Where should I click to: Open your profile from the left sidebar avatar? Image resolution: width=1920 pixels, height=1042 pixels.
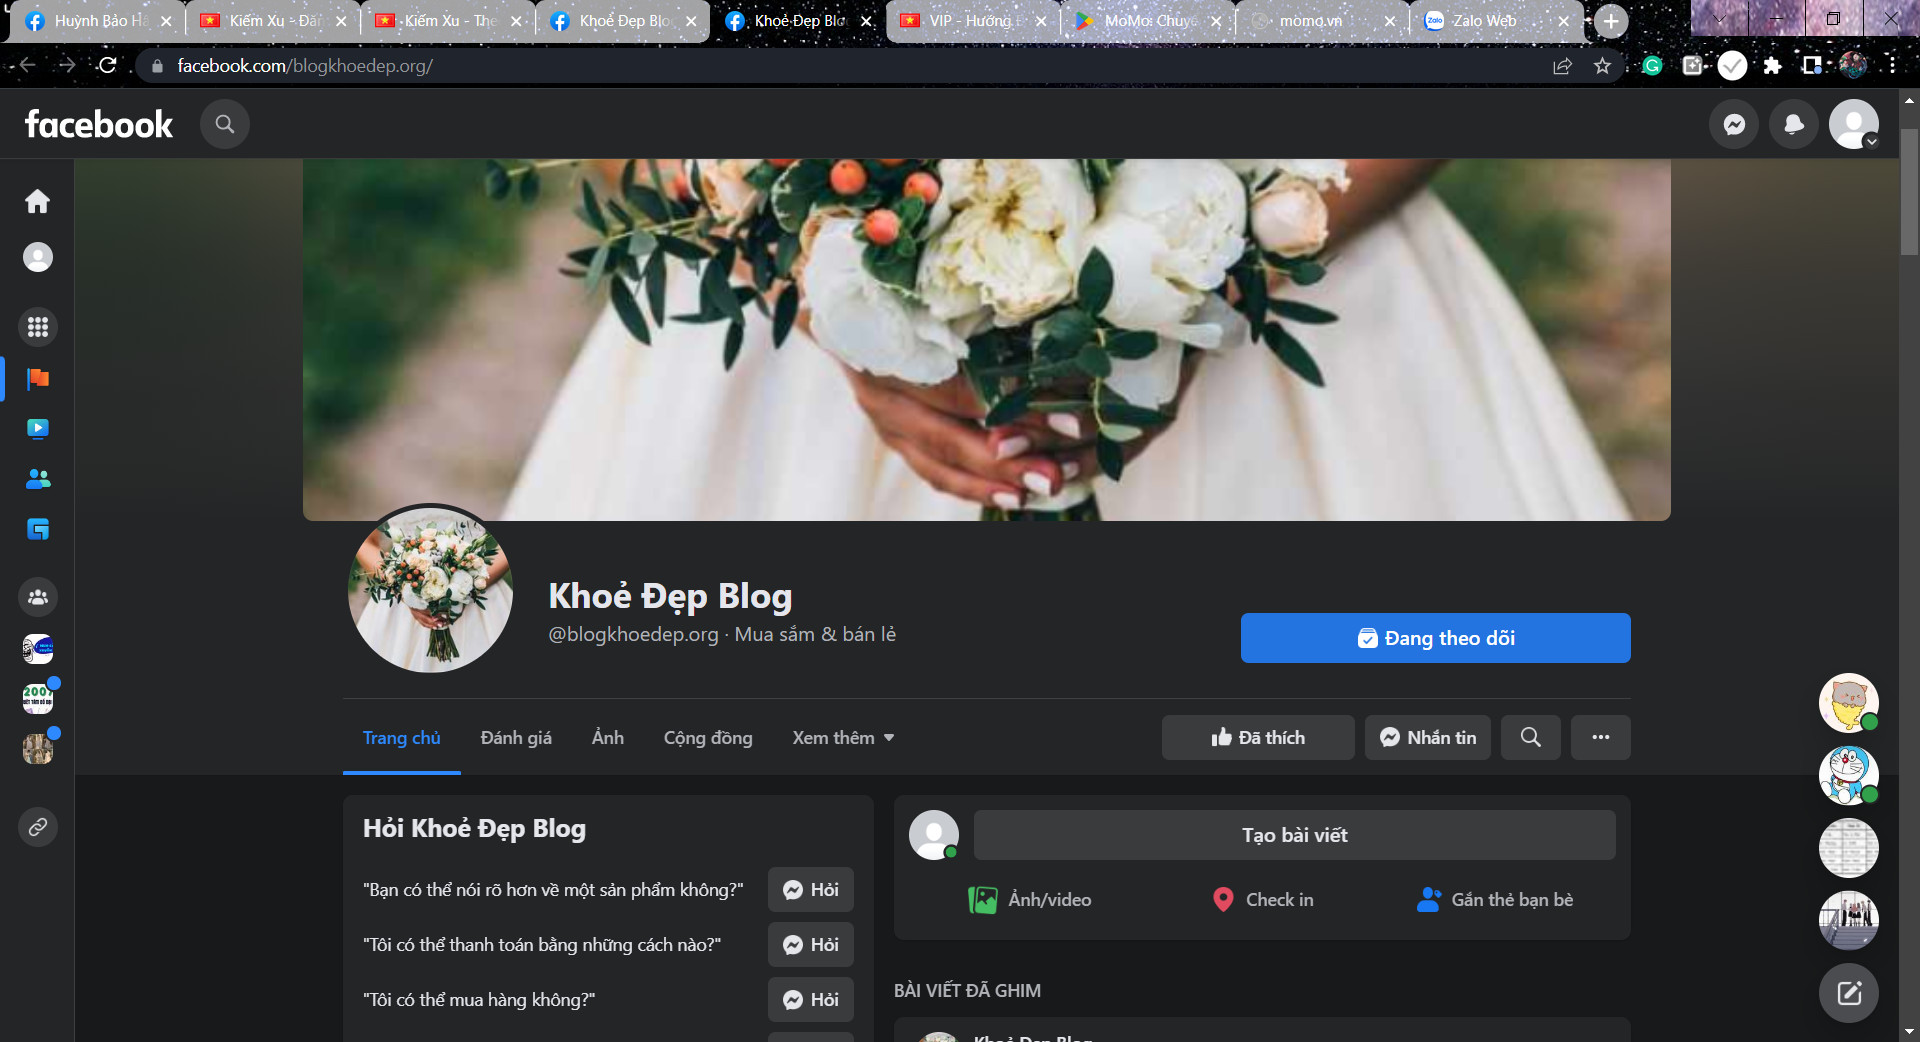click(37, 257)
